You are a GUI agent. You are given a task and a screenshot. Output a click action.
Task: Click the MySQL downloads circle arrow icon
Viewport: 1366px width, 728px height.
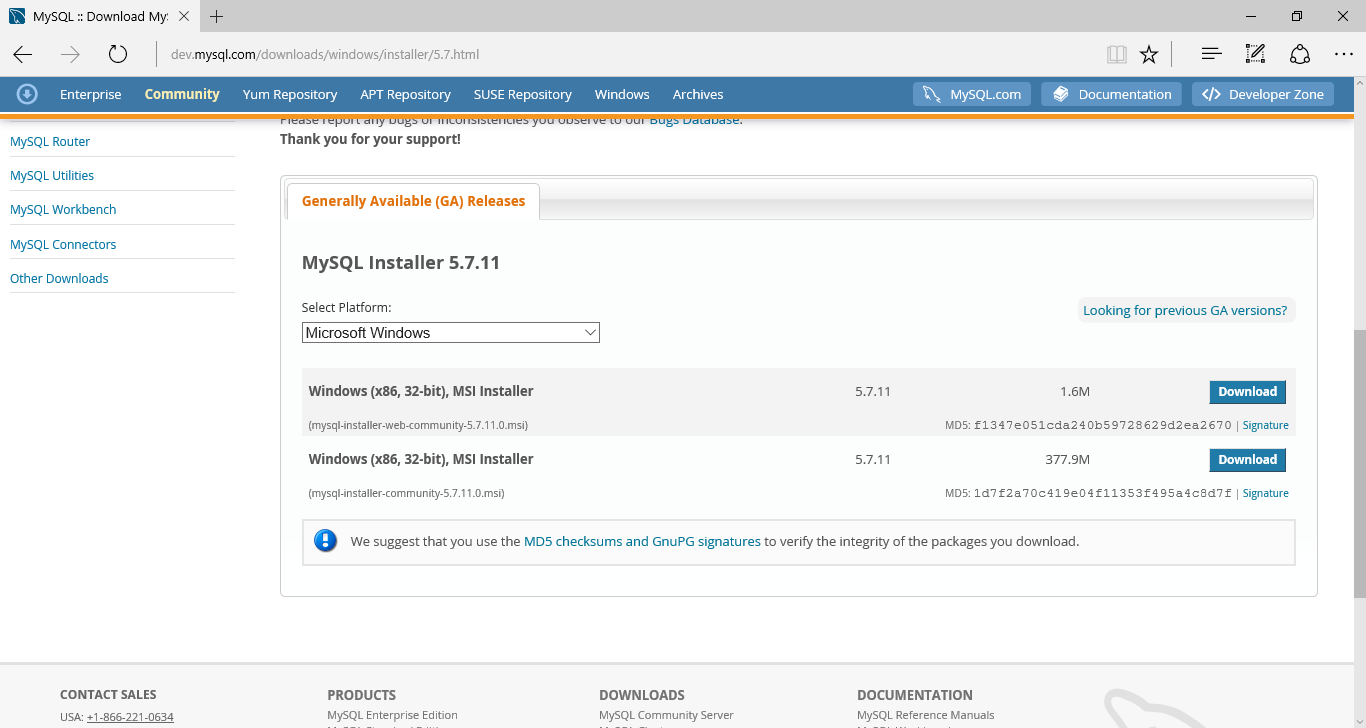pyautogui.click(x=27, y=94)
